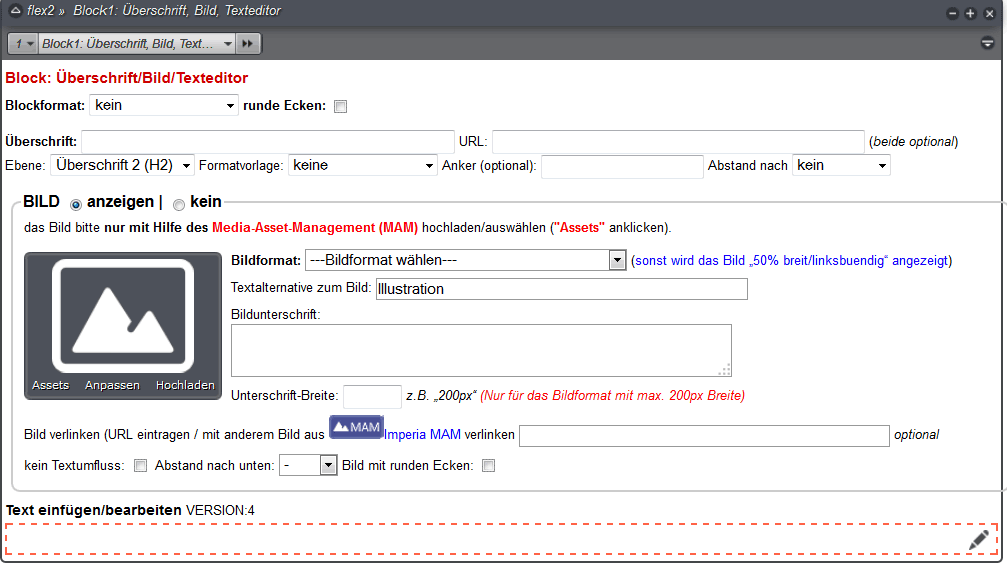Toggle the Bild mit runden Ecken checkbox
The height and width of the screenshot is (566, 1007).
point(489,466)
